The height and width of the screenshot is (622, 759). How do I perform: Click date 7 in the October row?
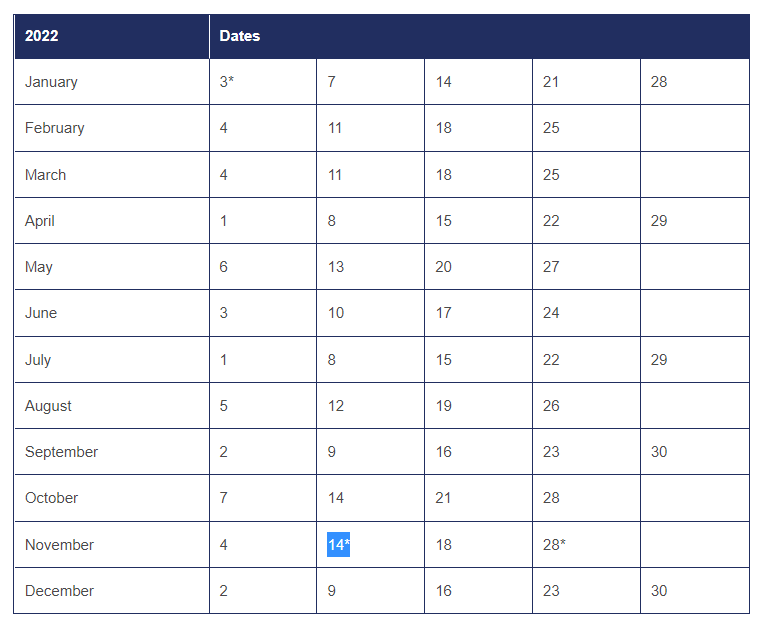[224, 498]
